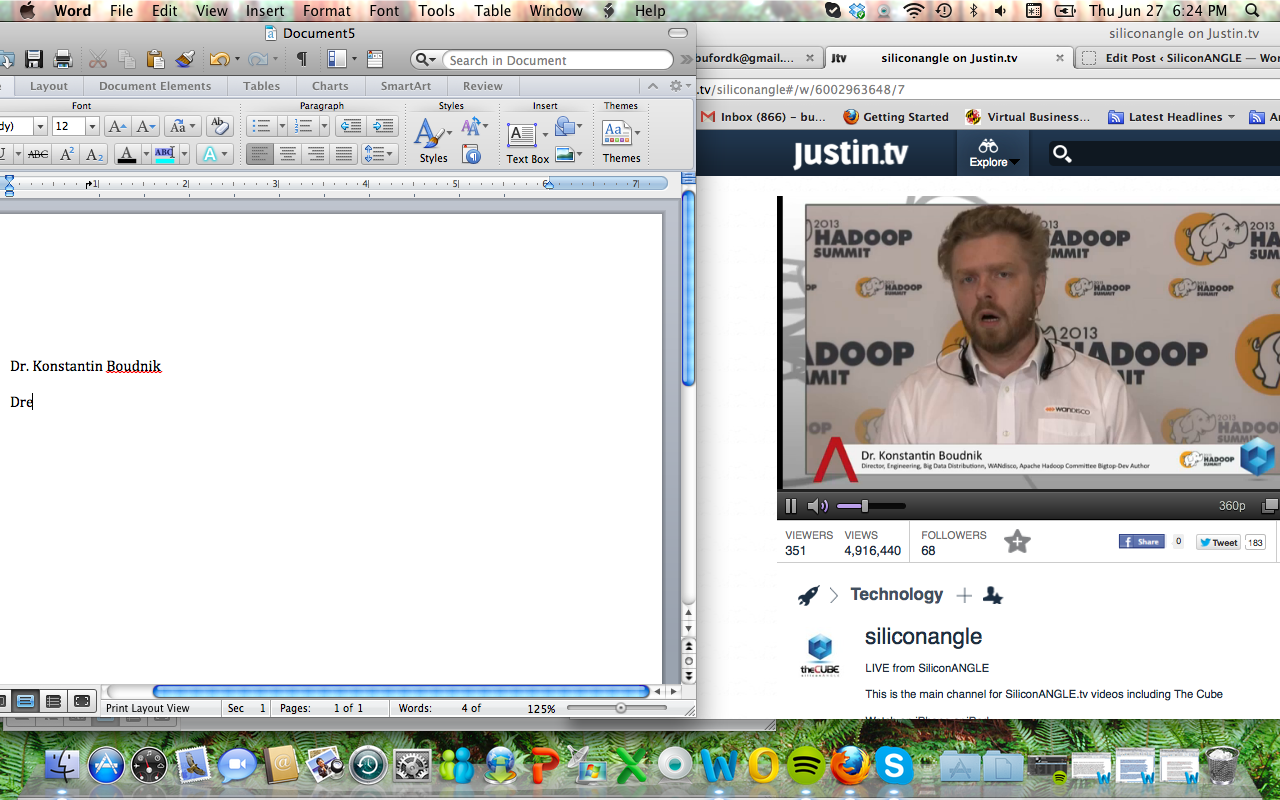Select the Review ribbon tab
This screenshot has height=800, width=1280.
point(483,86)
